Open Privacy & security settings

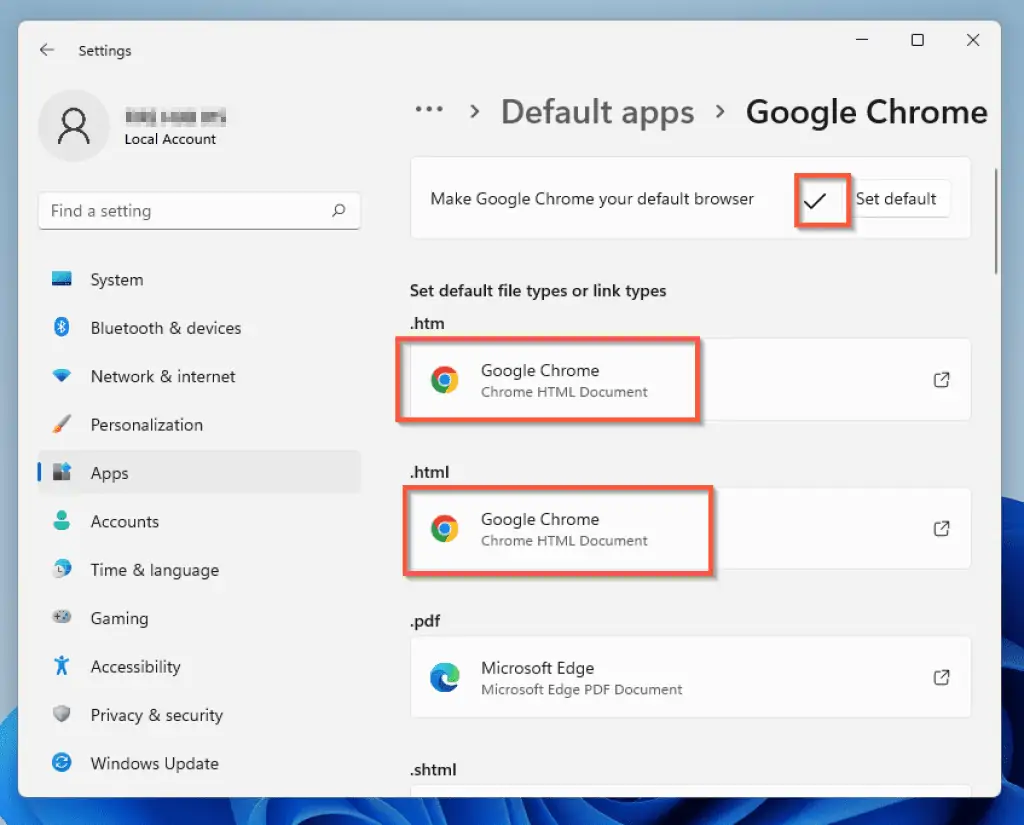click(200, 715)
